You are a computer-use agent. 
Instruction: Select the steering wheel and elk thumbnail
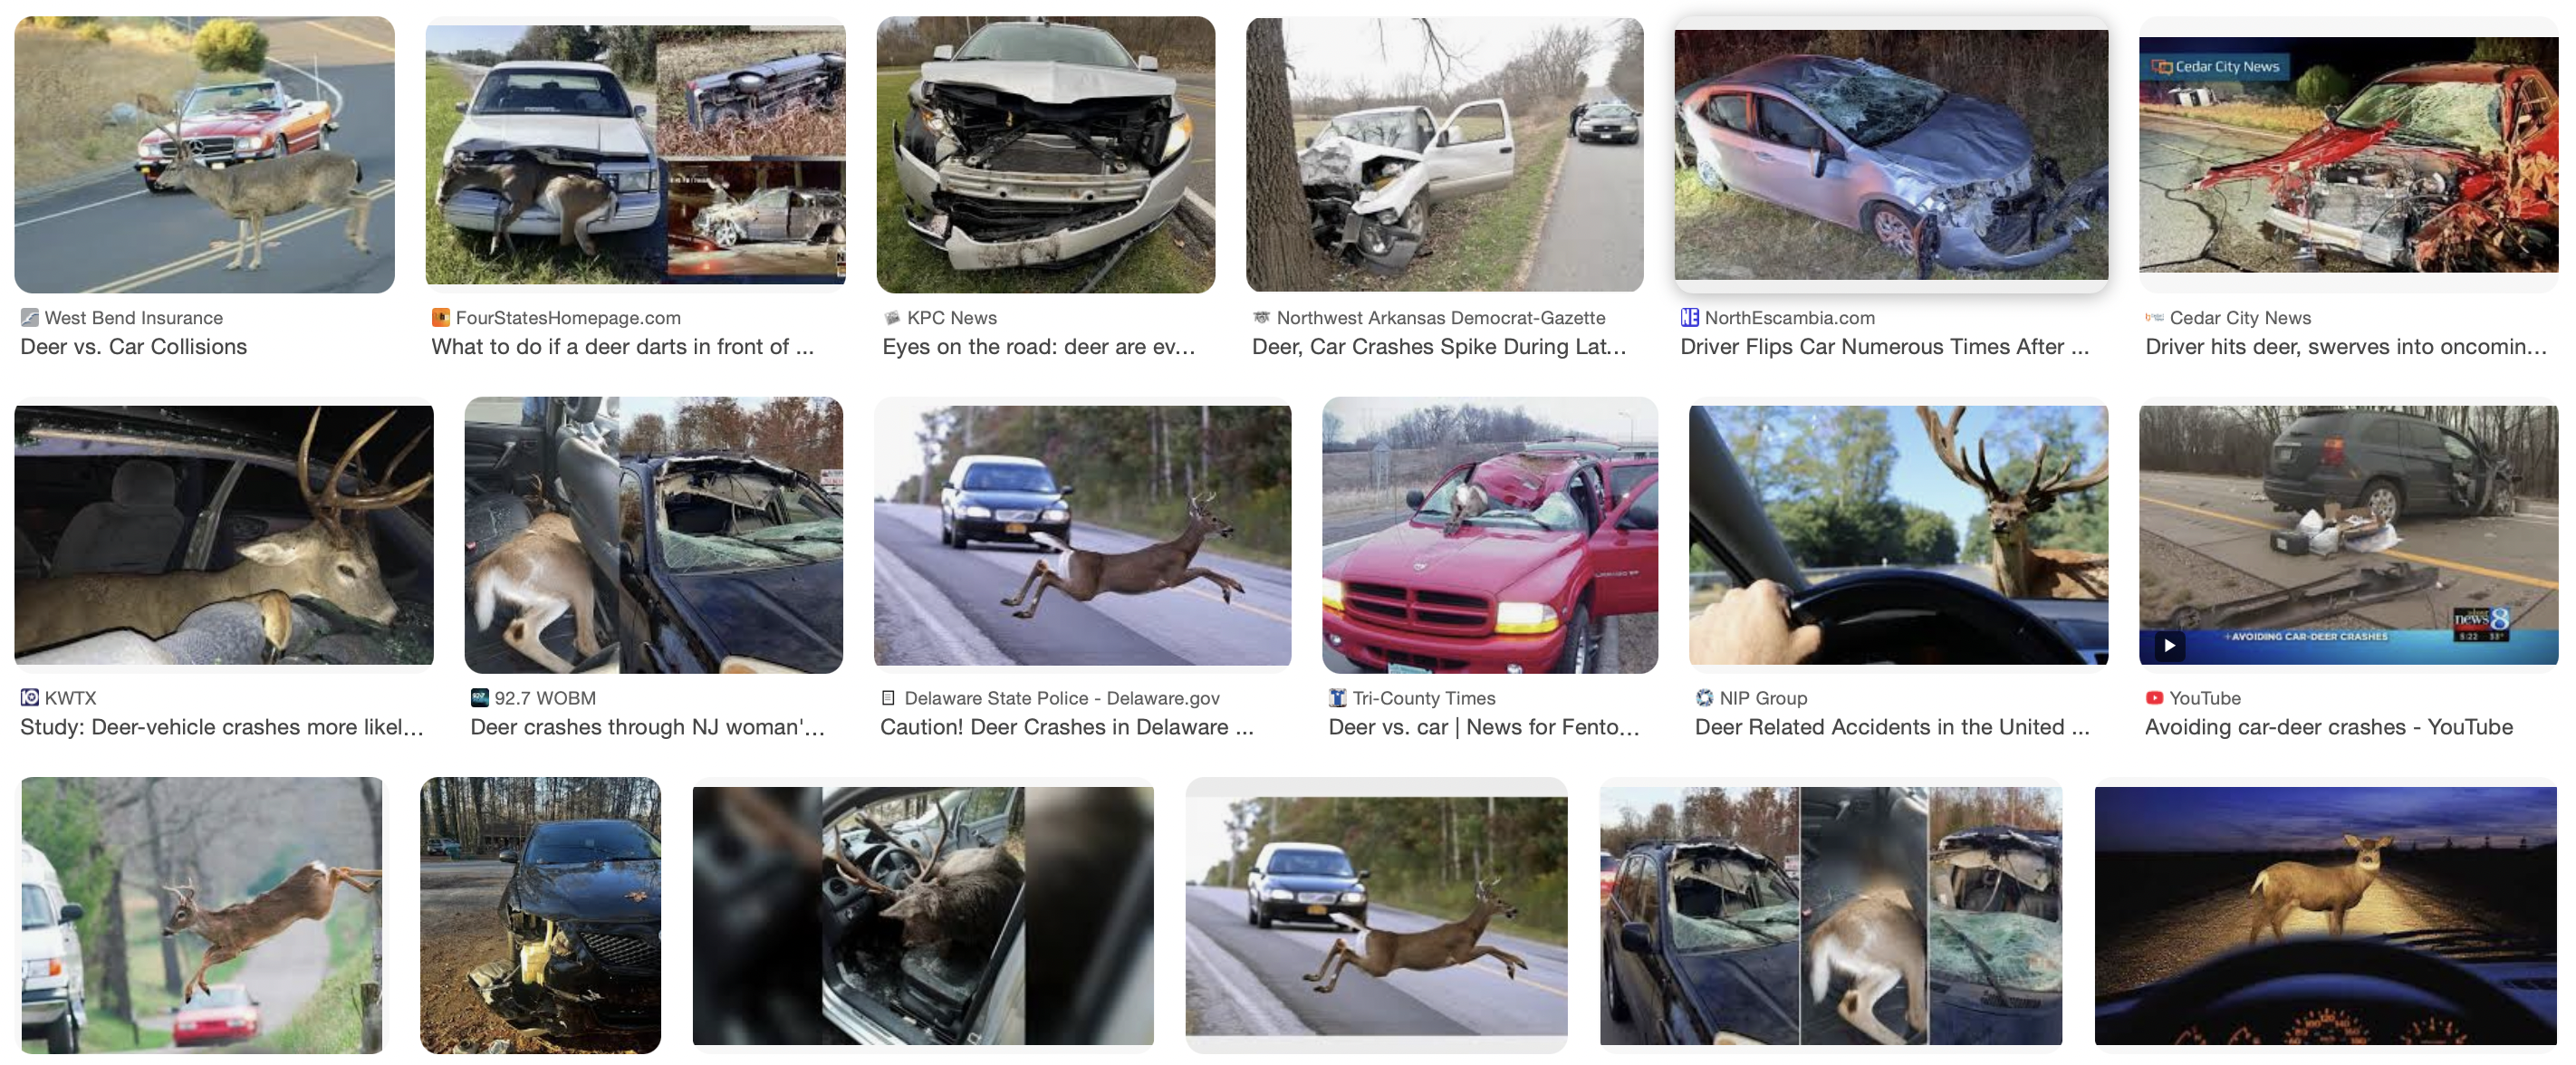[1899, 535]
